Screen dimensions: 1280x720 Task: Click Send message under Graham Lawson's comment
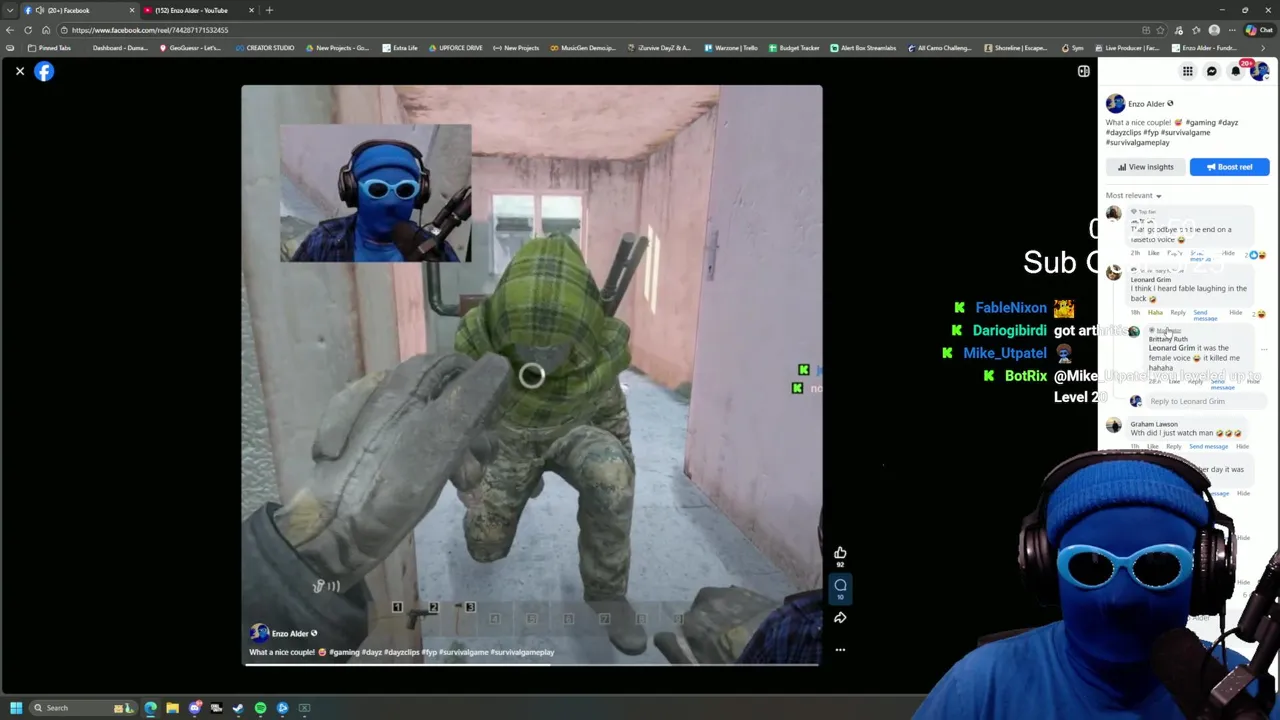click(1208, 446)
